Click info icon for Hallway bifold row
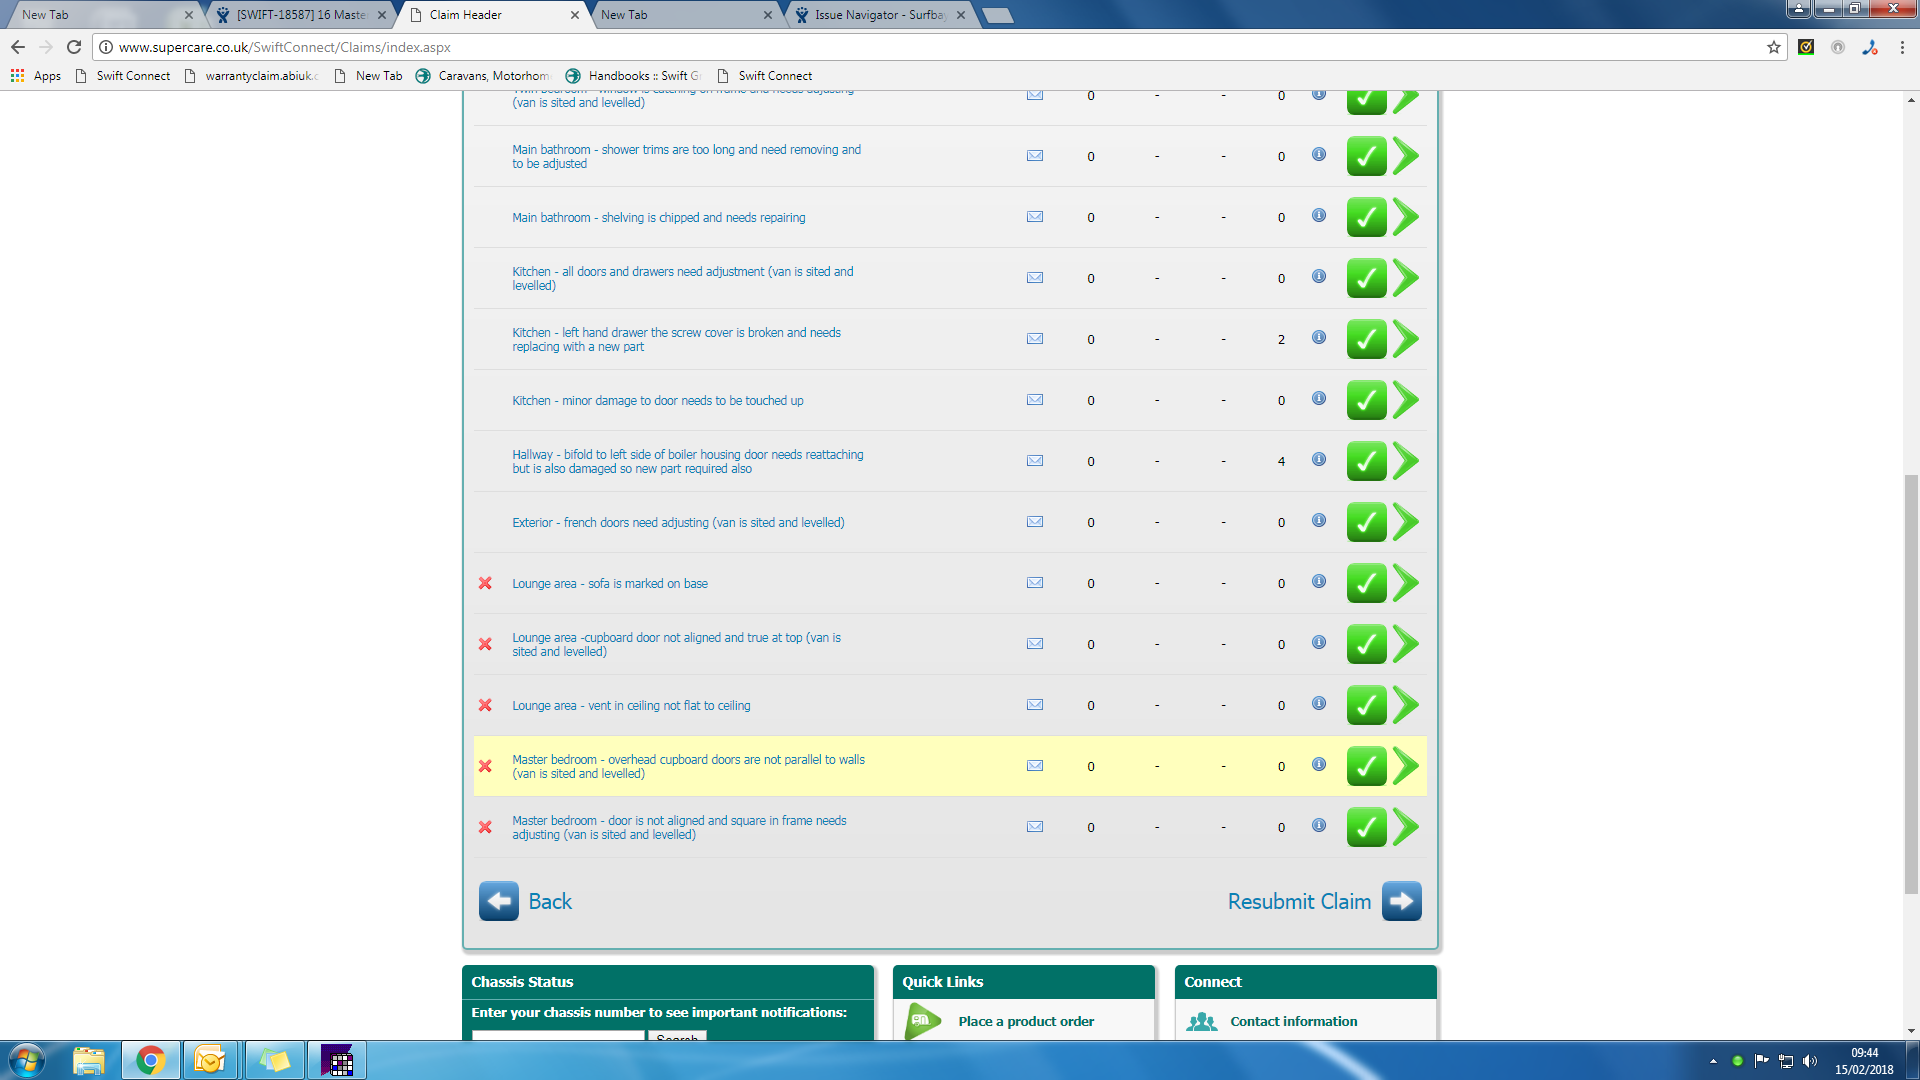This screenshot has width=1920, height=1080. point(1319,460)
